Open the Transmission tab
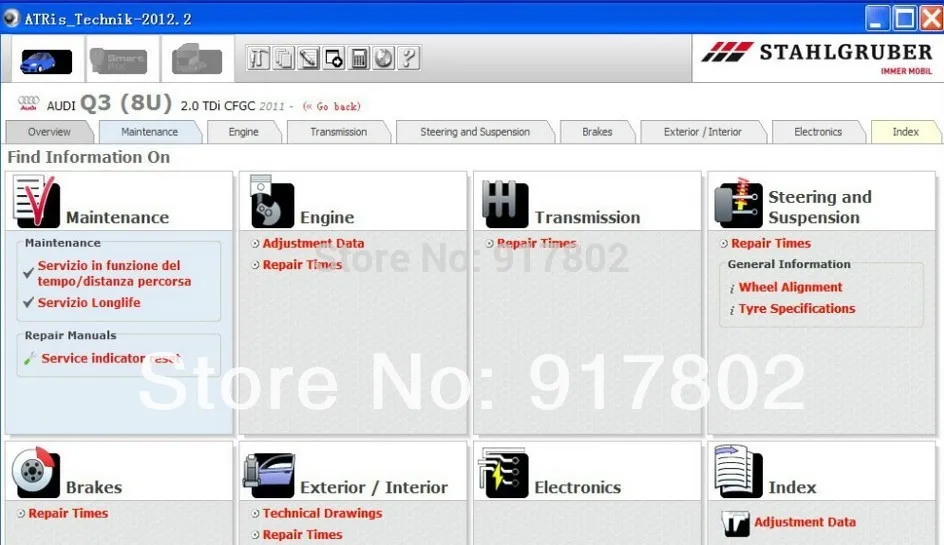 point(338,132)
